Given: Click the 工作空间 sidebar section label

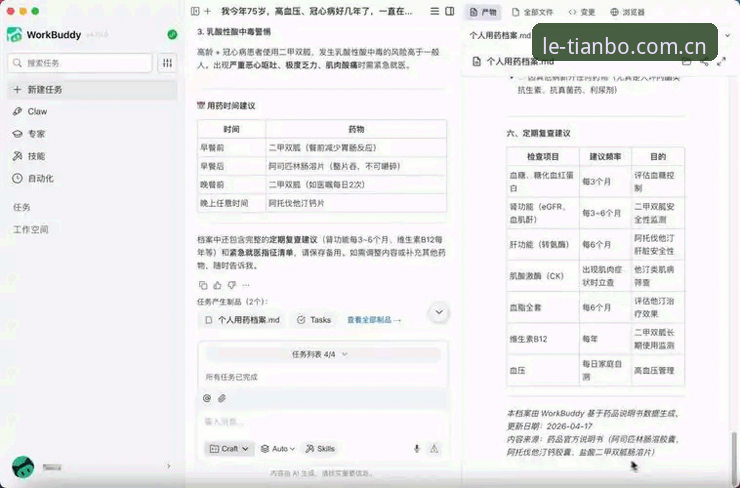Looking at the screenshot, I should [x=31, y=229].
